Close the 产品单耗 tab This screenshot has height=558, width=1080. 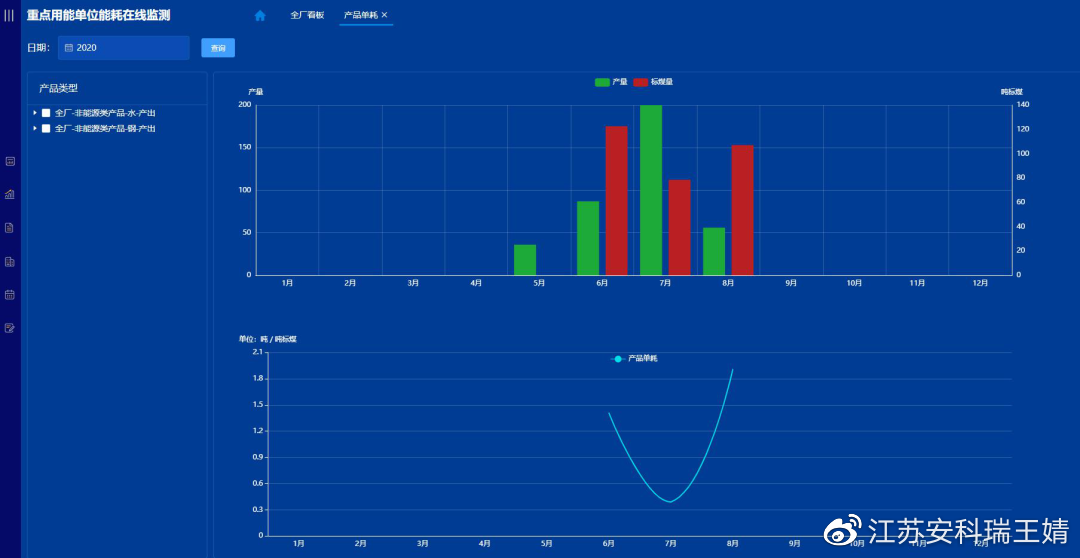point(384,15)
